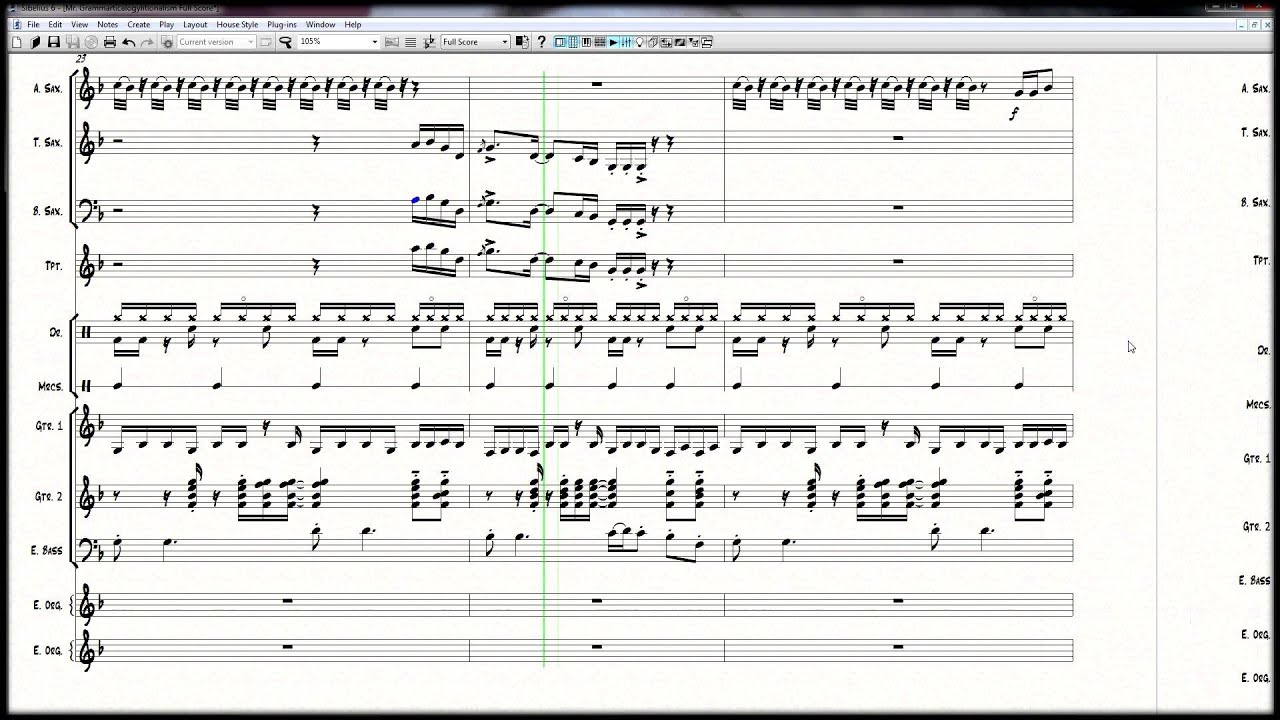Toggle the Video window
Screen dimensions: 1280x720
point(679,42)
